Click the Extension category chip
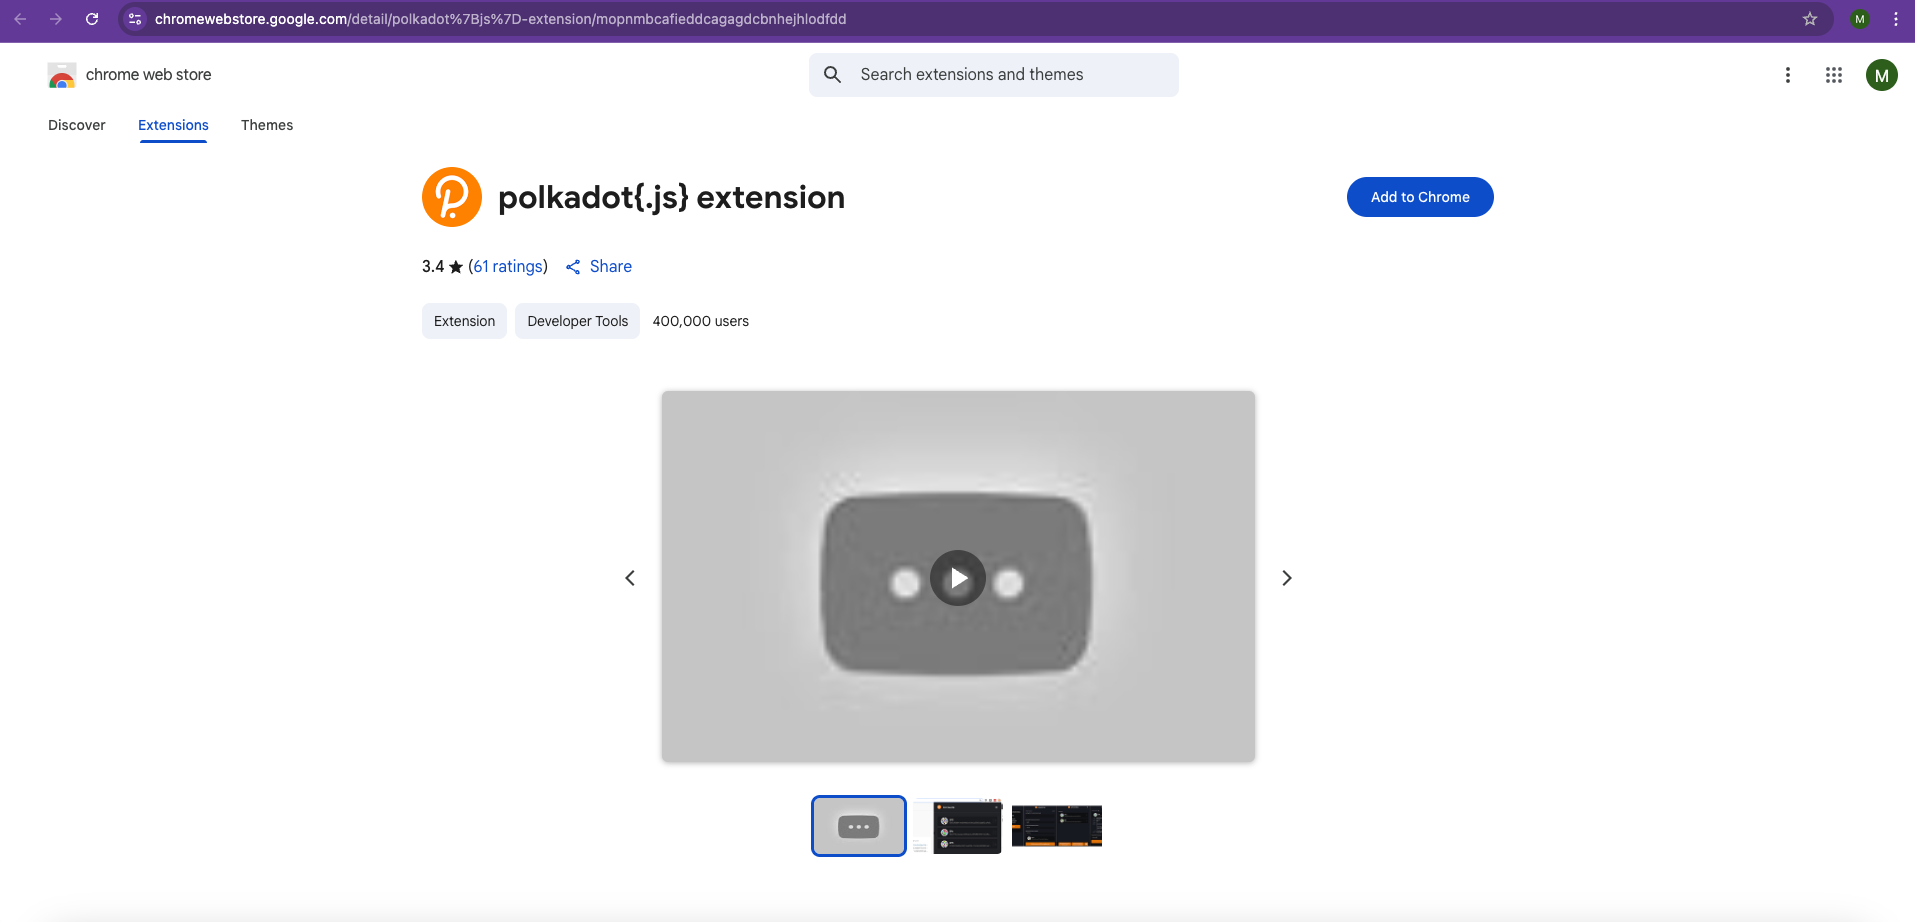1915x922 pixels. point(464,321)
